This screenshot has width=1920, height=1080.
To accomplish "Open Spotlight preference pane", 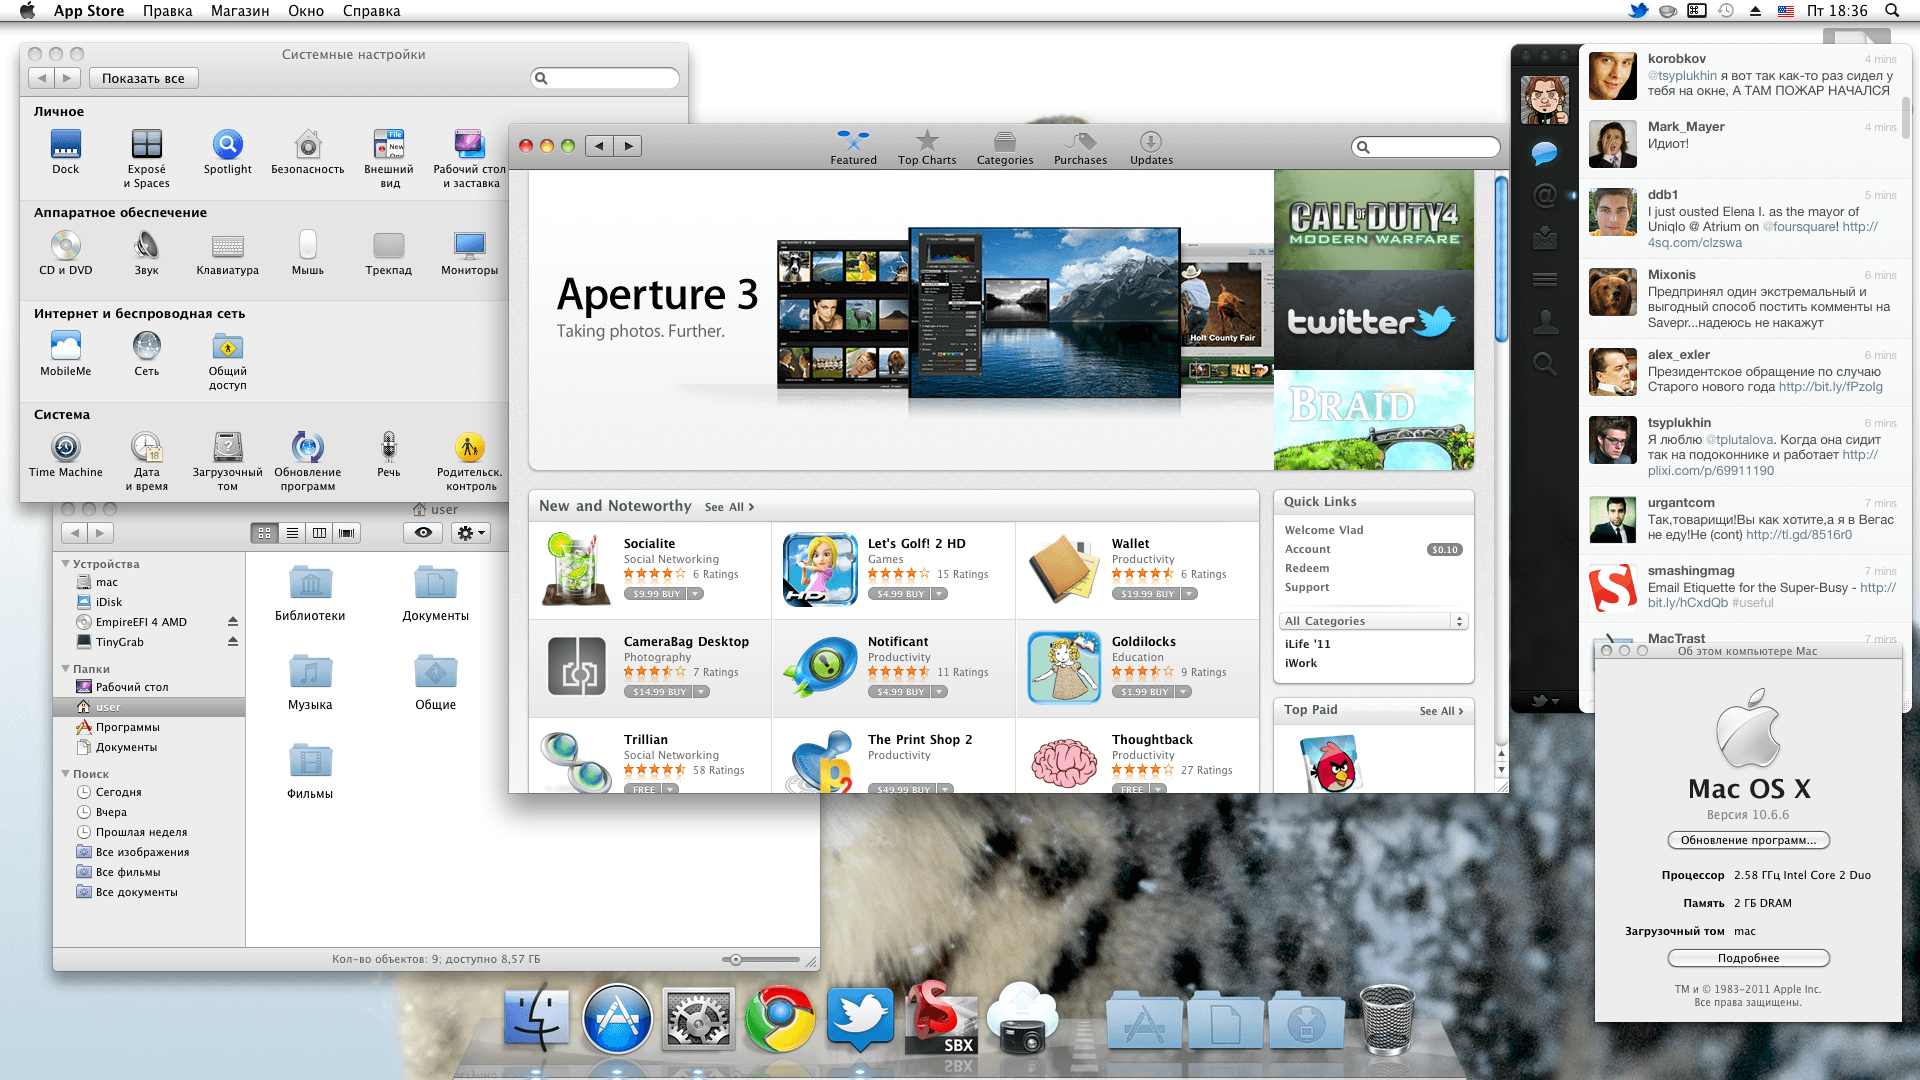I will (x=227, y=152).
